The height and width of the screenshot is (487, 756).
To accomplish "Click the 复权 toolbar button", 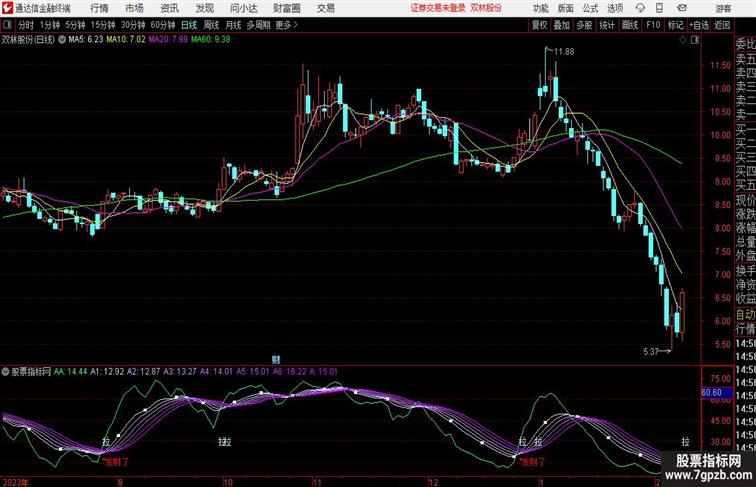I will click(x=540, y=25).
